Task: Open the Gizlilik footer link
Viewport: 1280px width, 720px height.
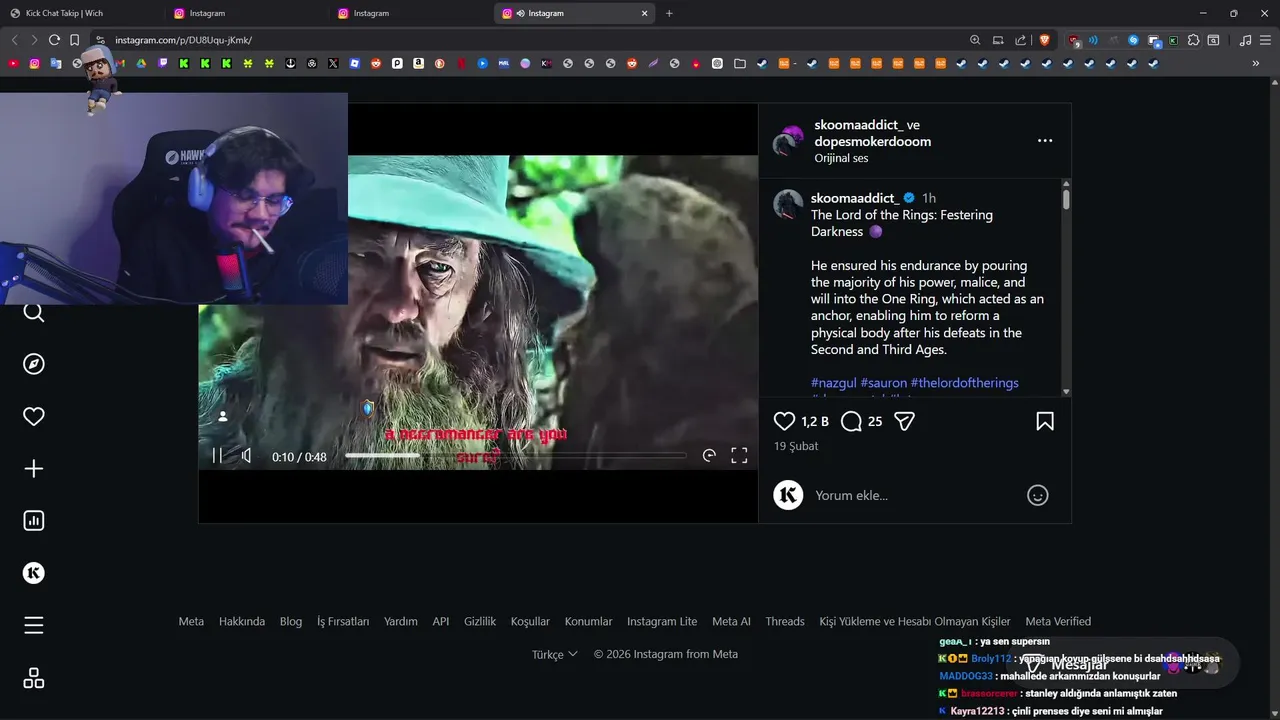Action: point(480,621)
